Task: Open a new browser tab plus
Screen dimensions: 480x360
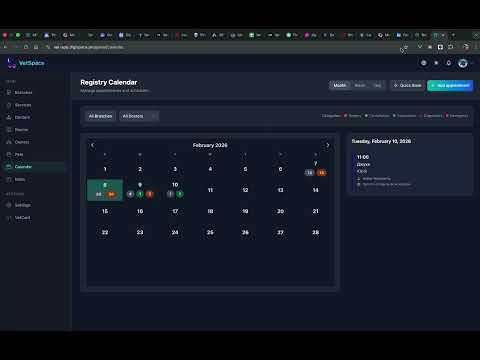Action: [453, 35]
